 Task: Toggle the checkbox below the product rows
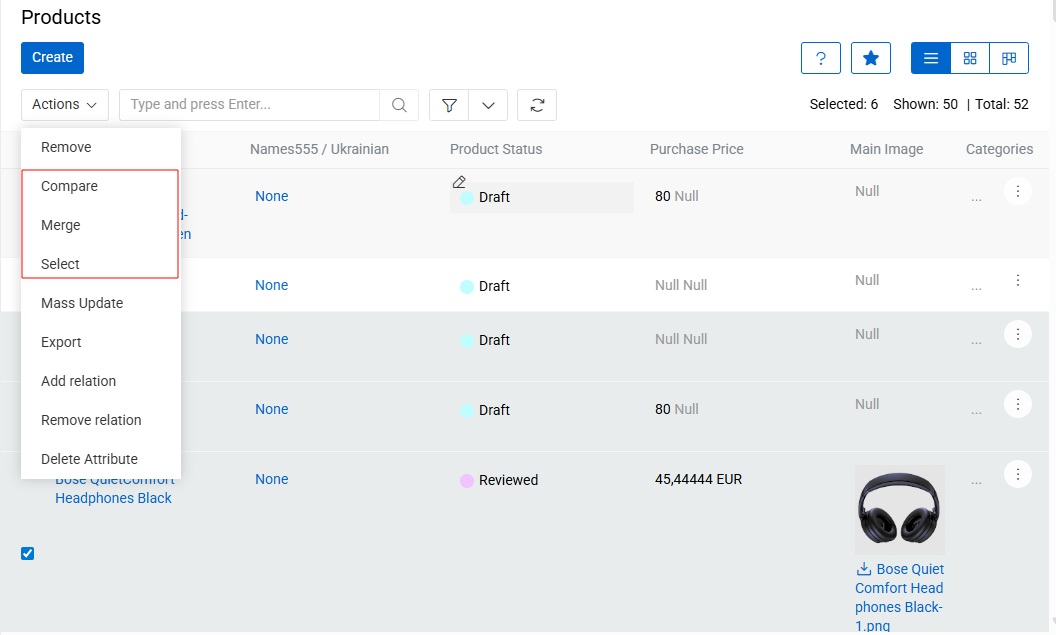point(27,553)
